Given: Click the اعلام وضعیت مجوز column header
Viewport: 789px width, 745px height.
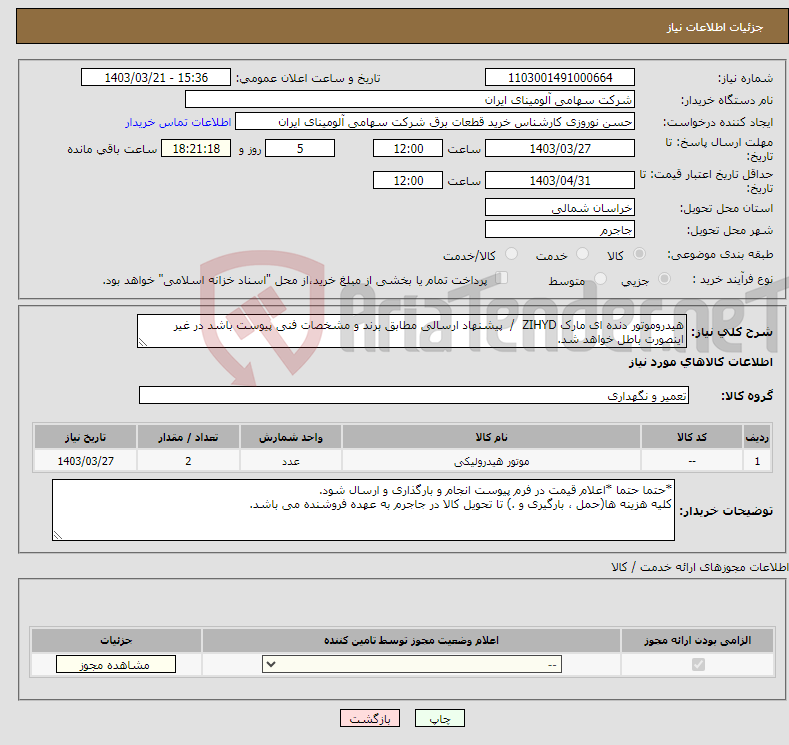Looking at the screenshot, I should point(411,640).
